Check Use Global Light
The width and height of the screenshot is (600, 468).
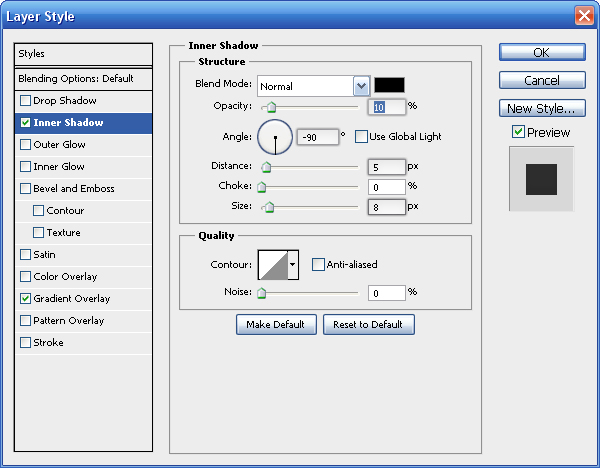(361, 137)
